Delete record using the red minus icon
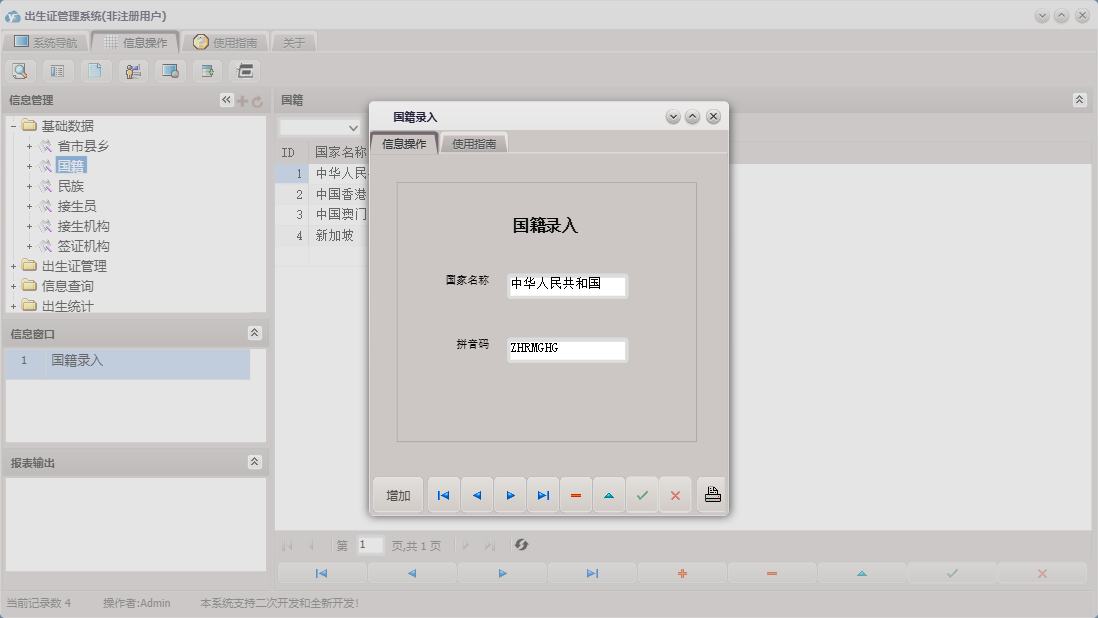Image resolution: width=1098 pixels, height=618 pixels. pyautogui.click(x=576, y=494)
